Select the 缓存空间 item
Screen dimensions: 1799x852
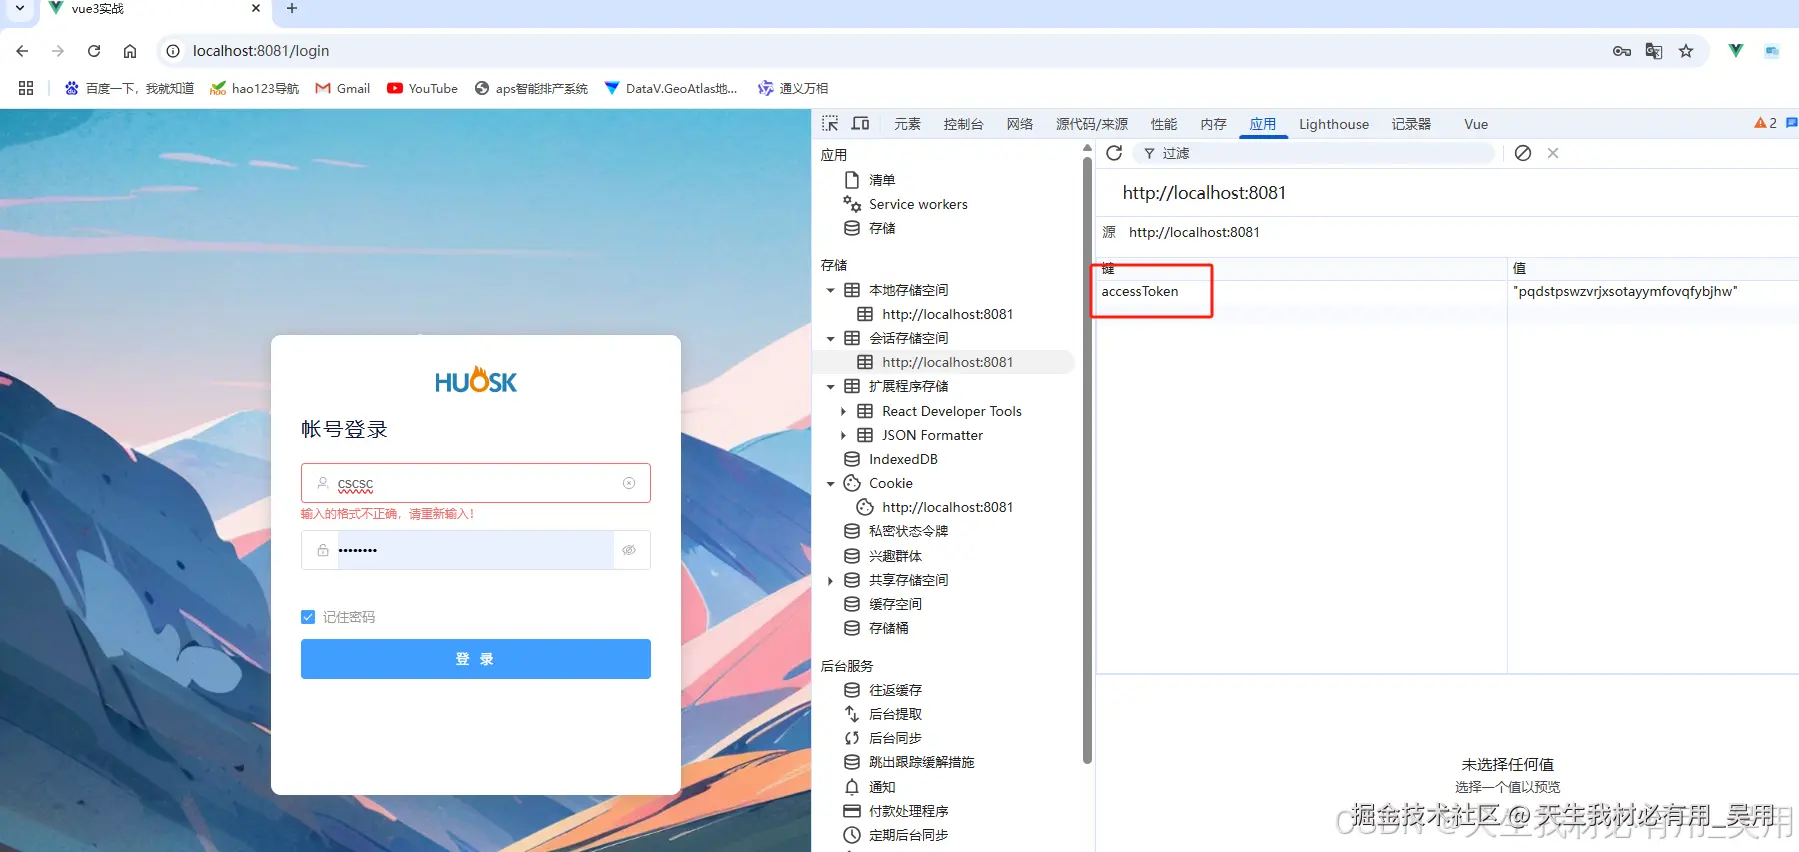click(883, 604)
